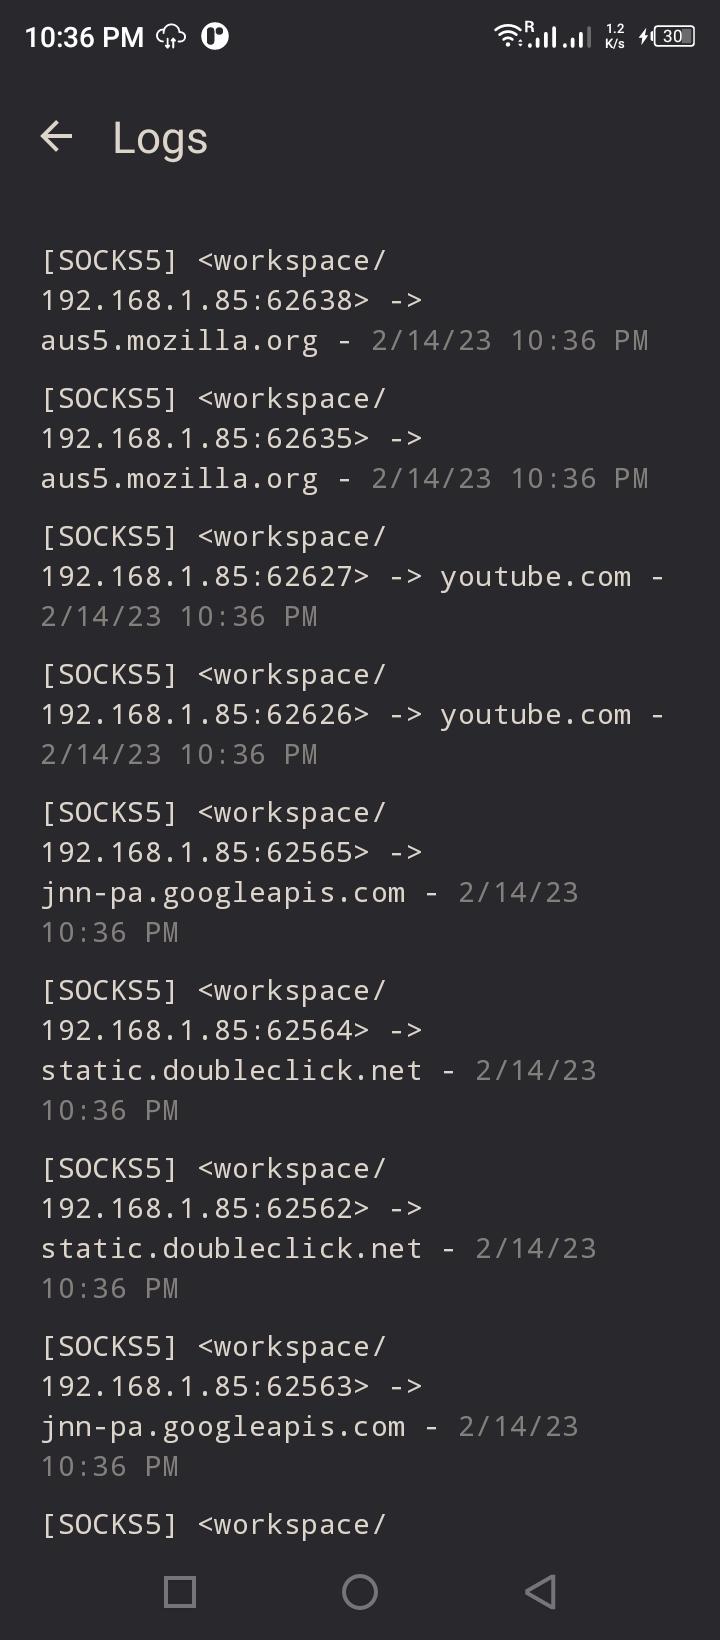The width and height of the screenshot is (720, 1640).
Task: Tap the back arrow beside Logs
Action: pyautogui.click(x=56, y=137)
